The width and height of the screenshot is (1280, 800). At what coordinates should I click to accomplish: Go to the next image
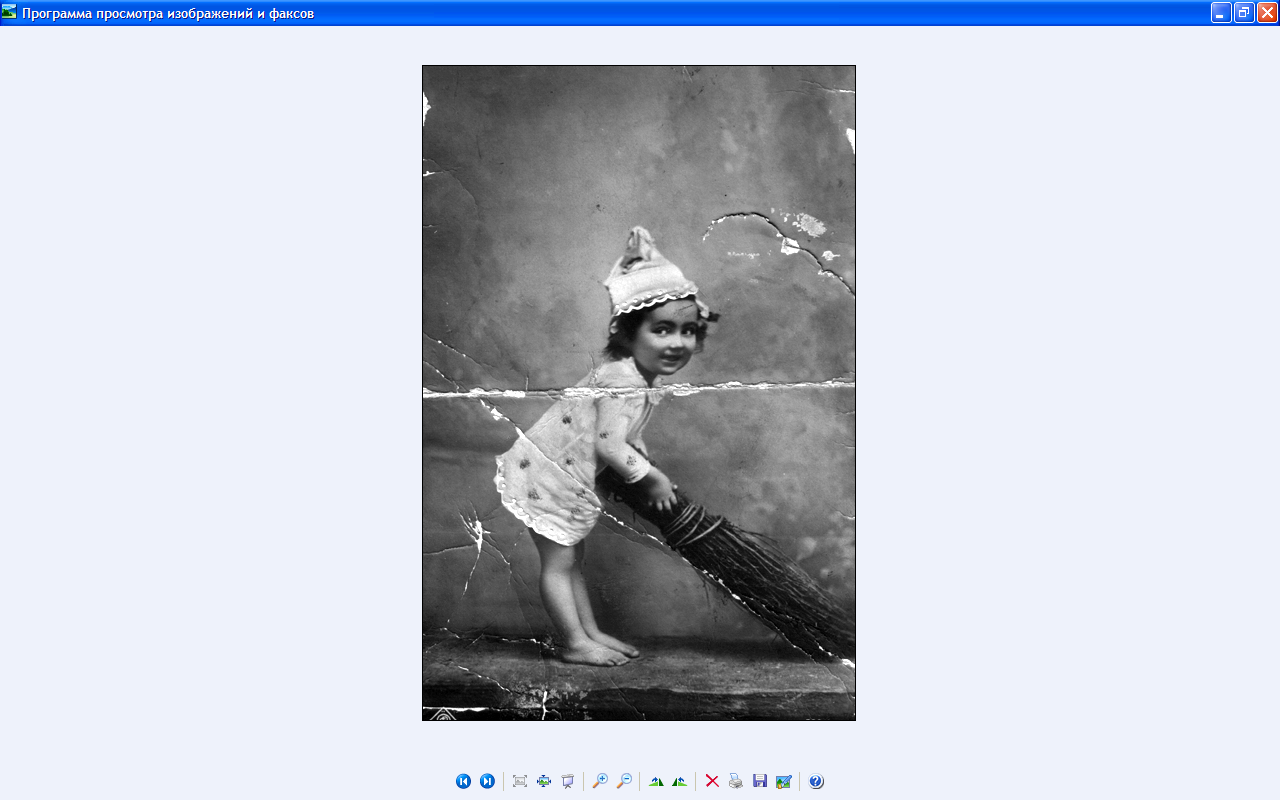point(487,781)
